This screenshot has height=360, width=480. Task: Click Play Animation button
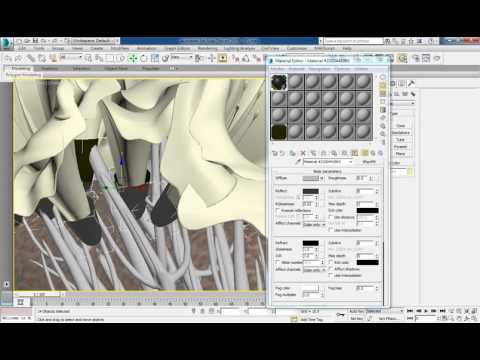click(x=426, y=311)
